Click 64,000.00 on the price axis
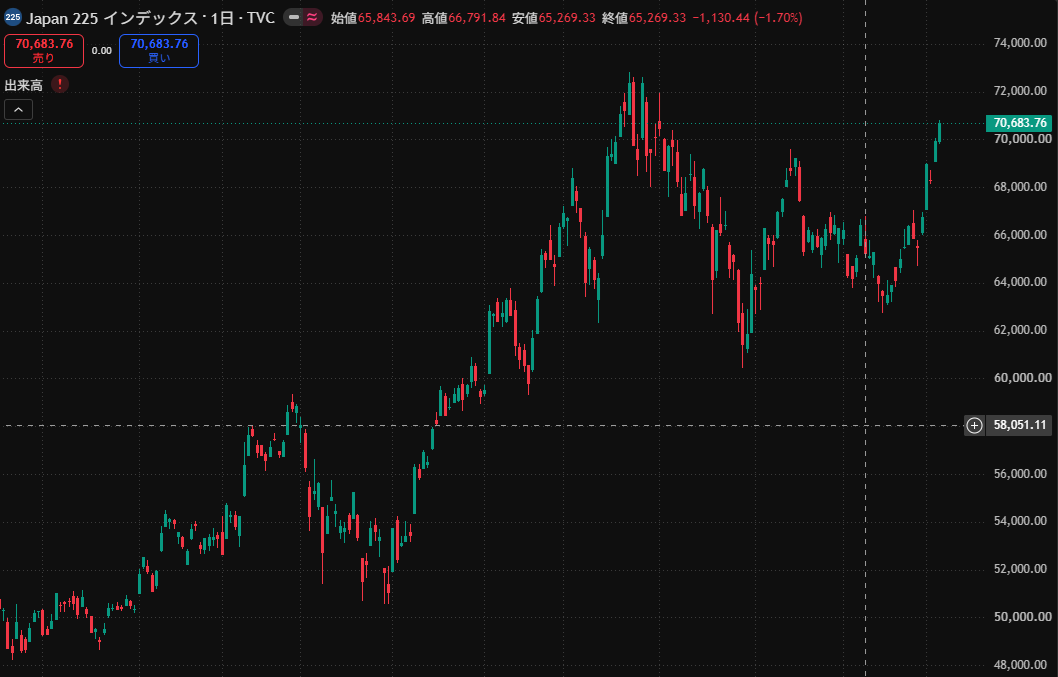1058x677 pixels. coord(1022,282)
